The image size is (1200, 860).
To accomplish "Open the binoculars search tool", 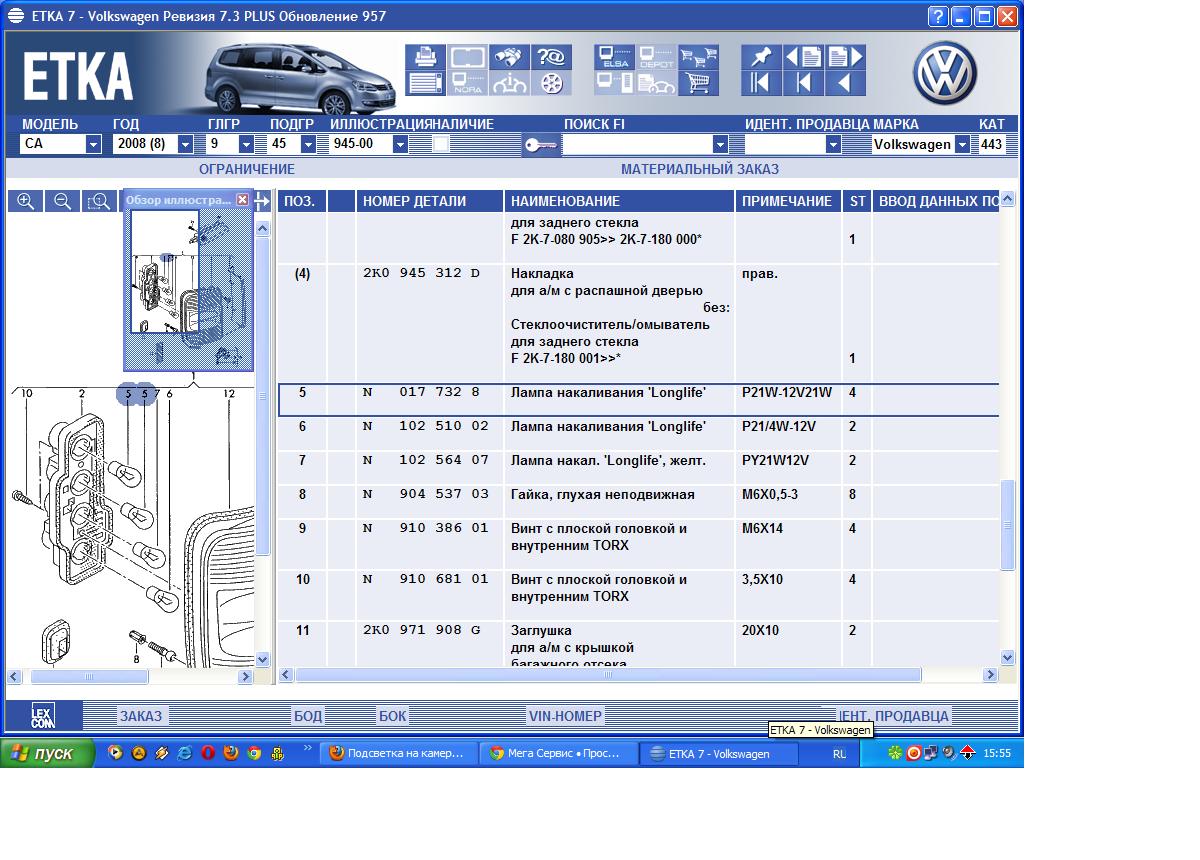I will coord(508,57).
